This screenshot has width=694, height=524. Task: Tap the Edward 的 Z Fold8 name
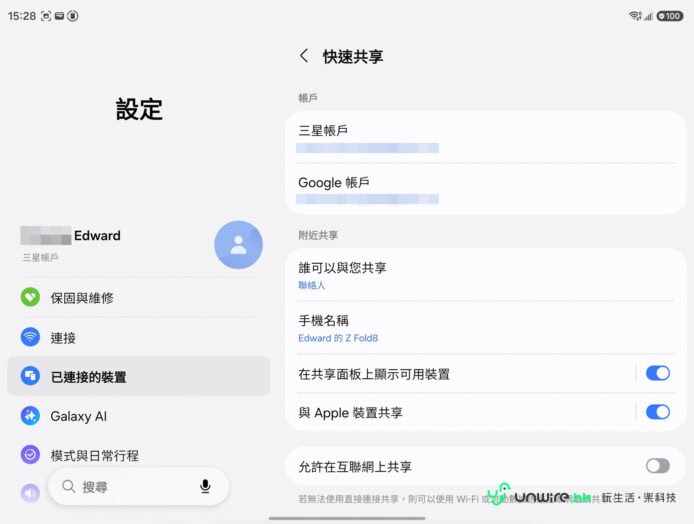click(x=338, y=338)
